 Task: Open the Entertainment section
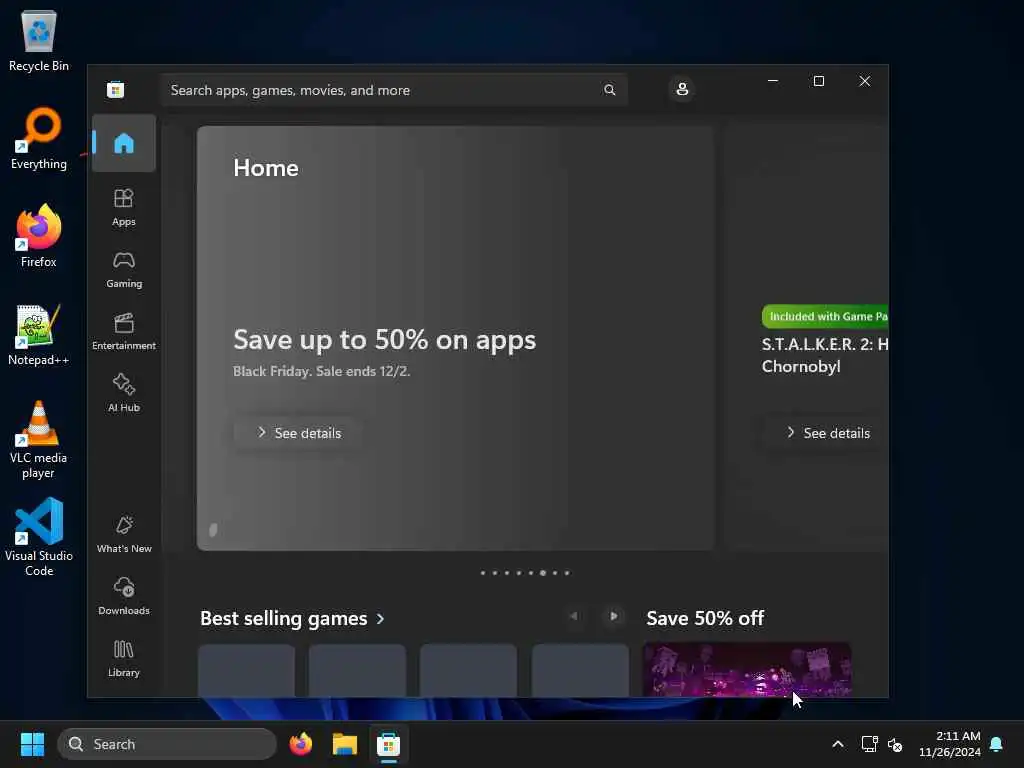(x=123, y=332)
